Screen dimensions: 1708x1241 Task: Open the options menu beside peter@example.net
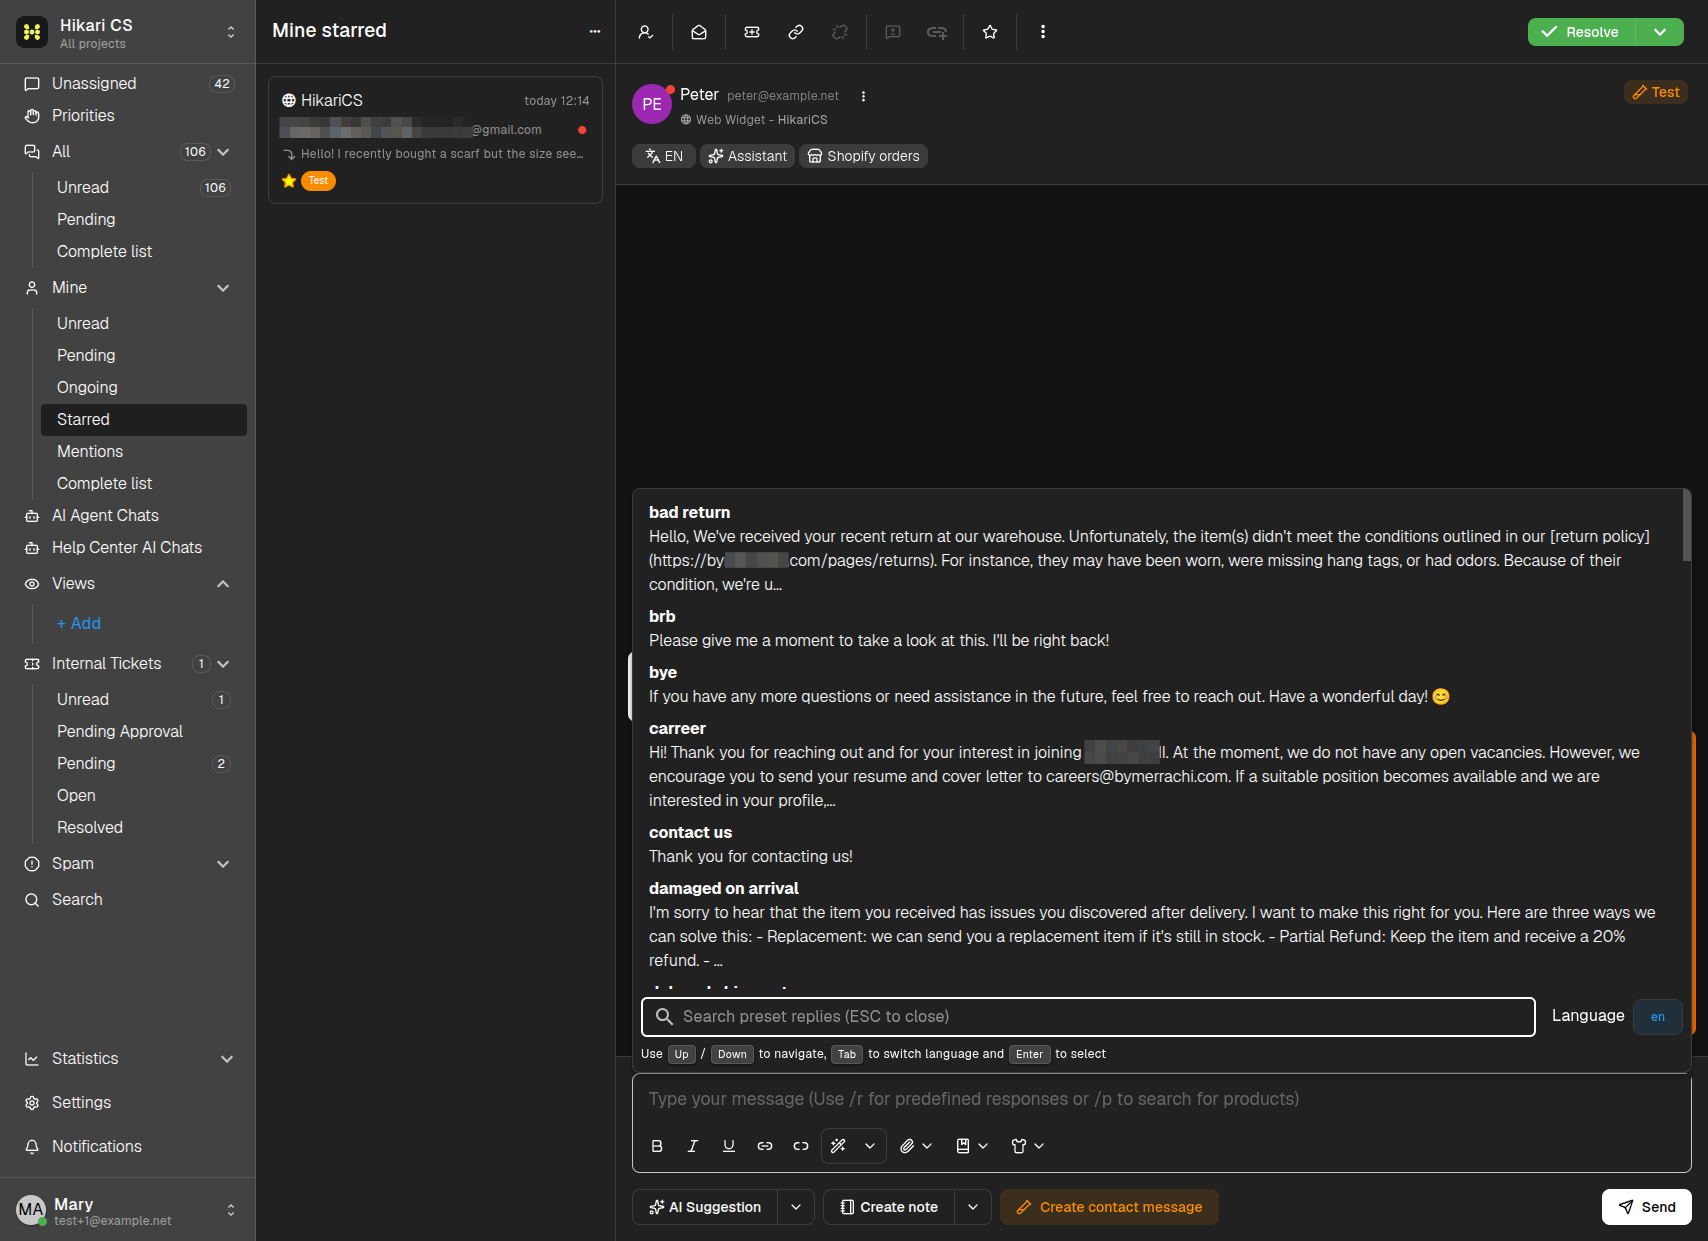point(863,96)
